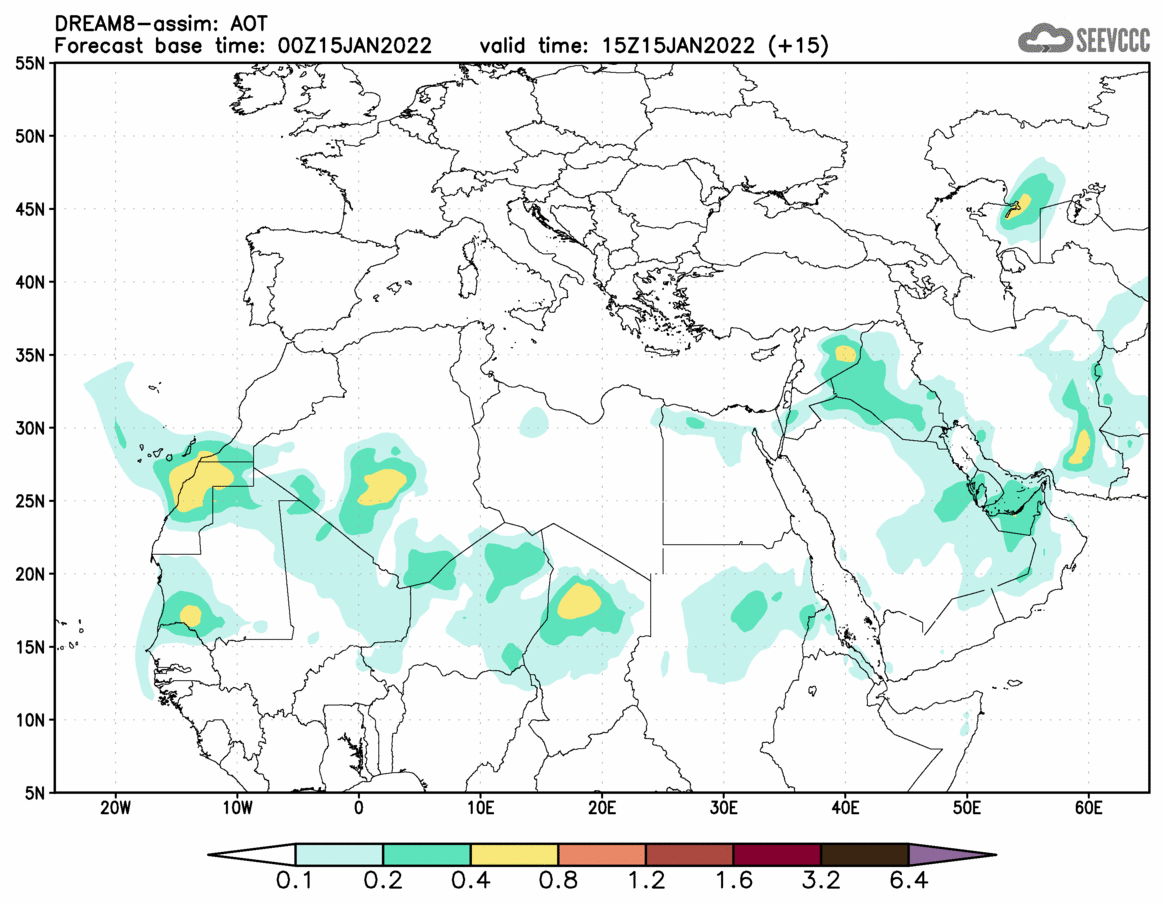
Task: Click the '40N' latitude label
Action: click(x=30, y=282)
